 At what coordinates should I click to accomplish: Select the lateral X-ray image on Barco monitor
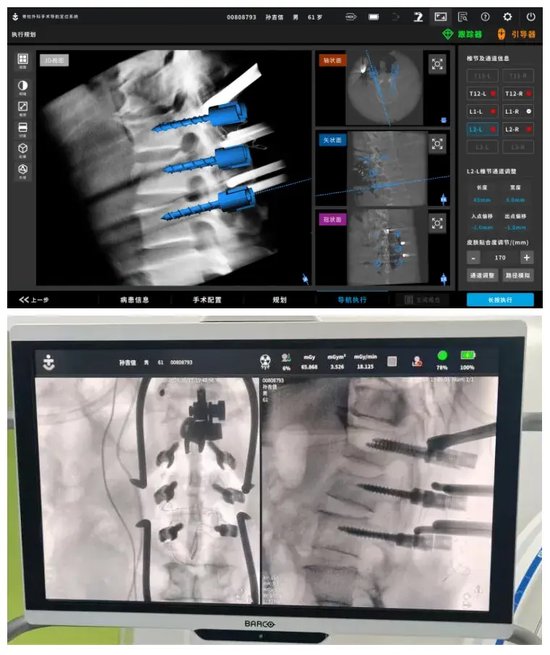coord(379,492)
